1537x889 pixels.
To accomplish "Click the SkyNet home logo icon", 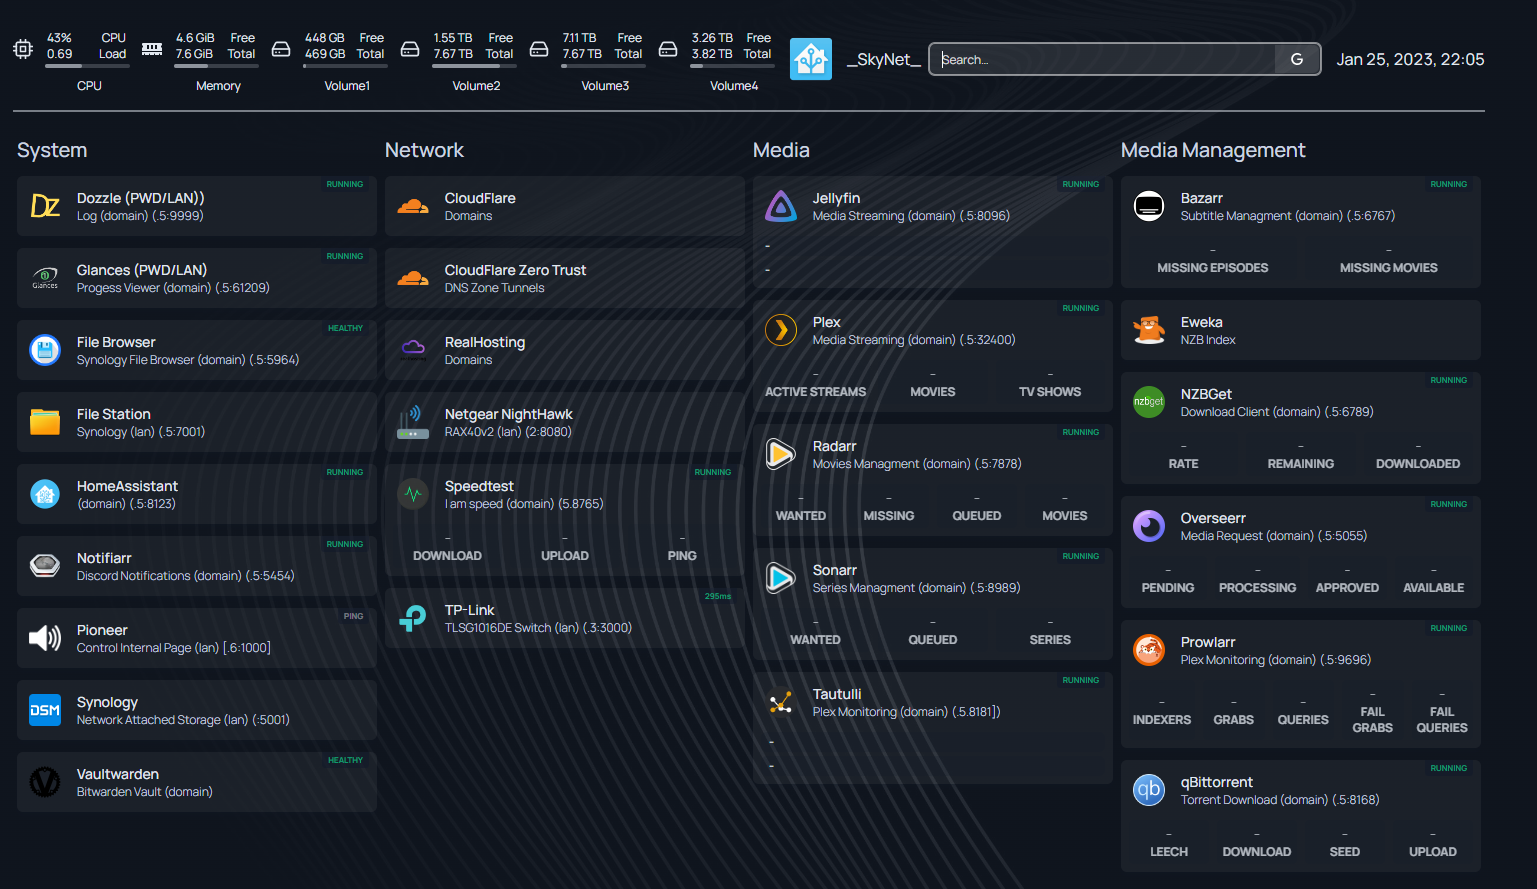I will coord(811,59).
